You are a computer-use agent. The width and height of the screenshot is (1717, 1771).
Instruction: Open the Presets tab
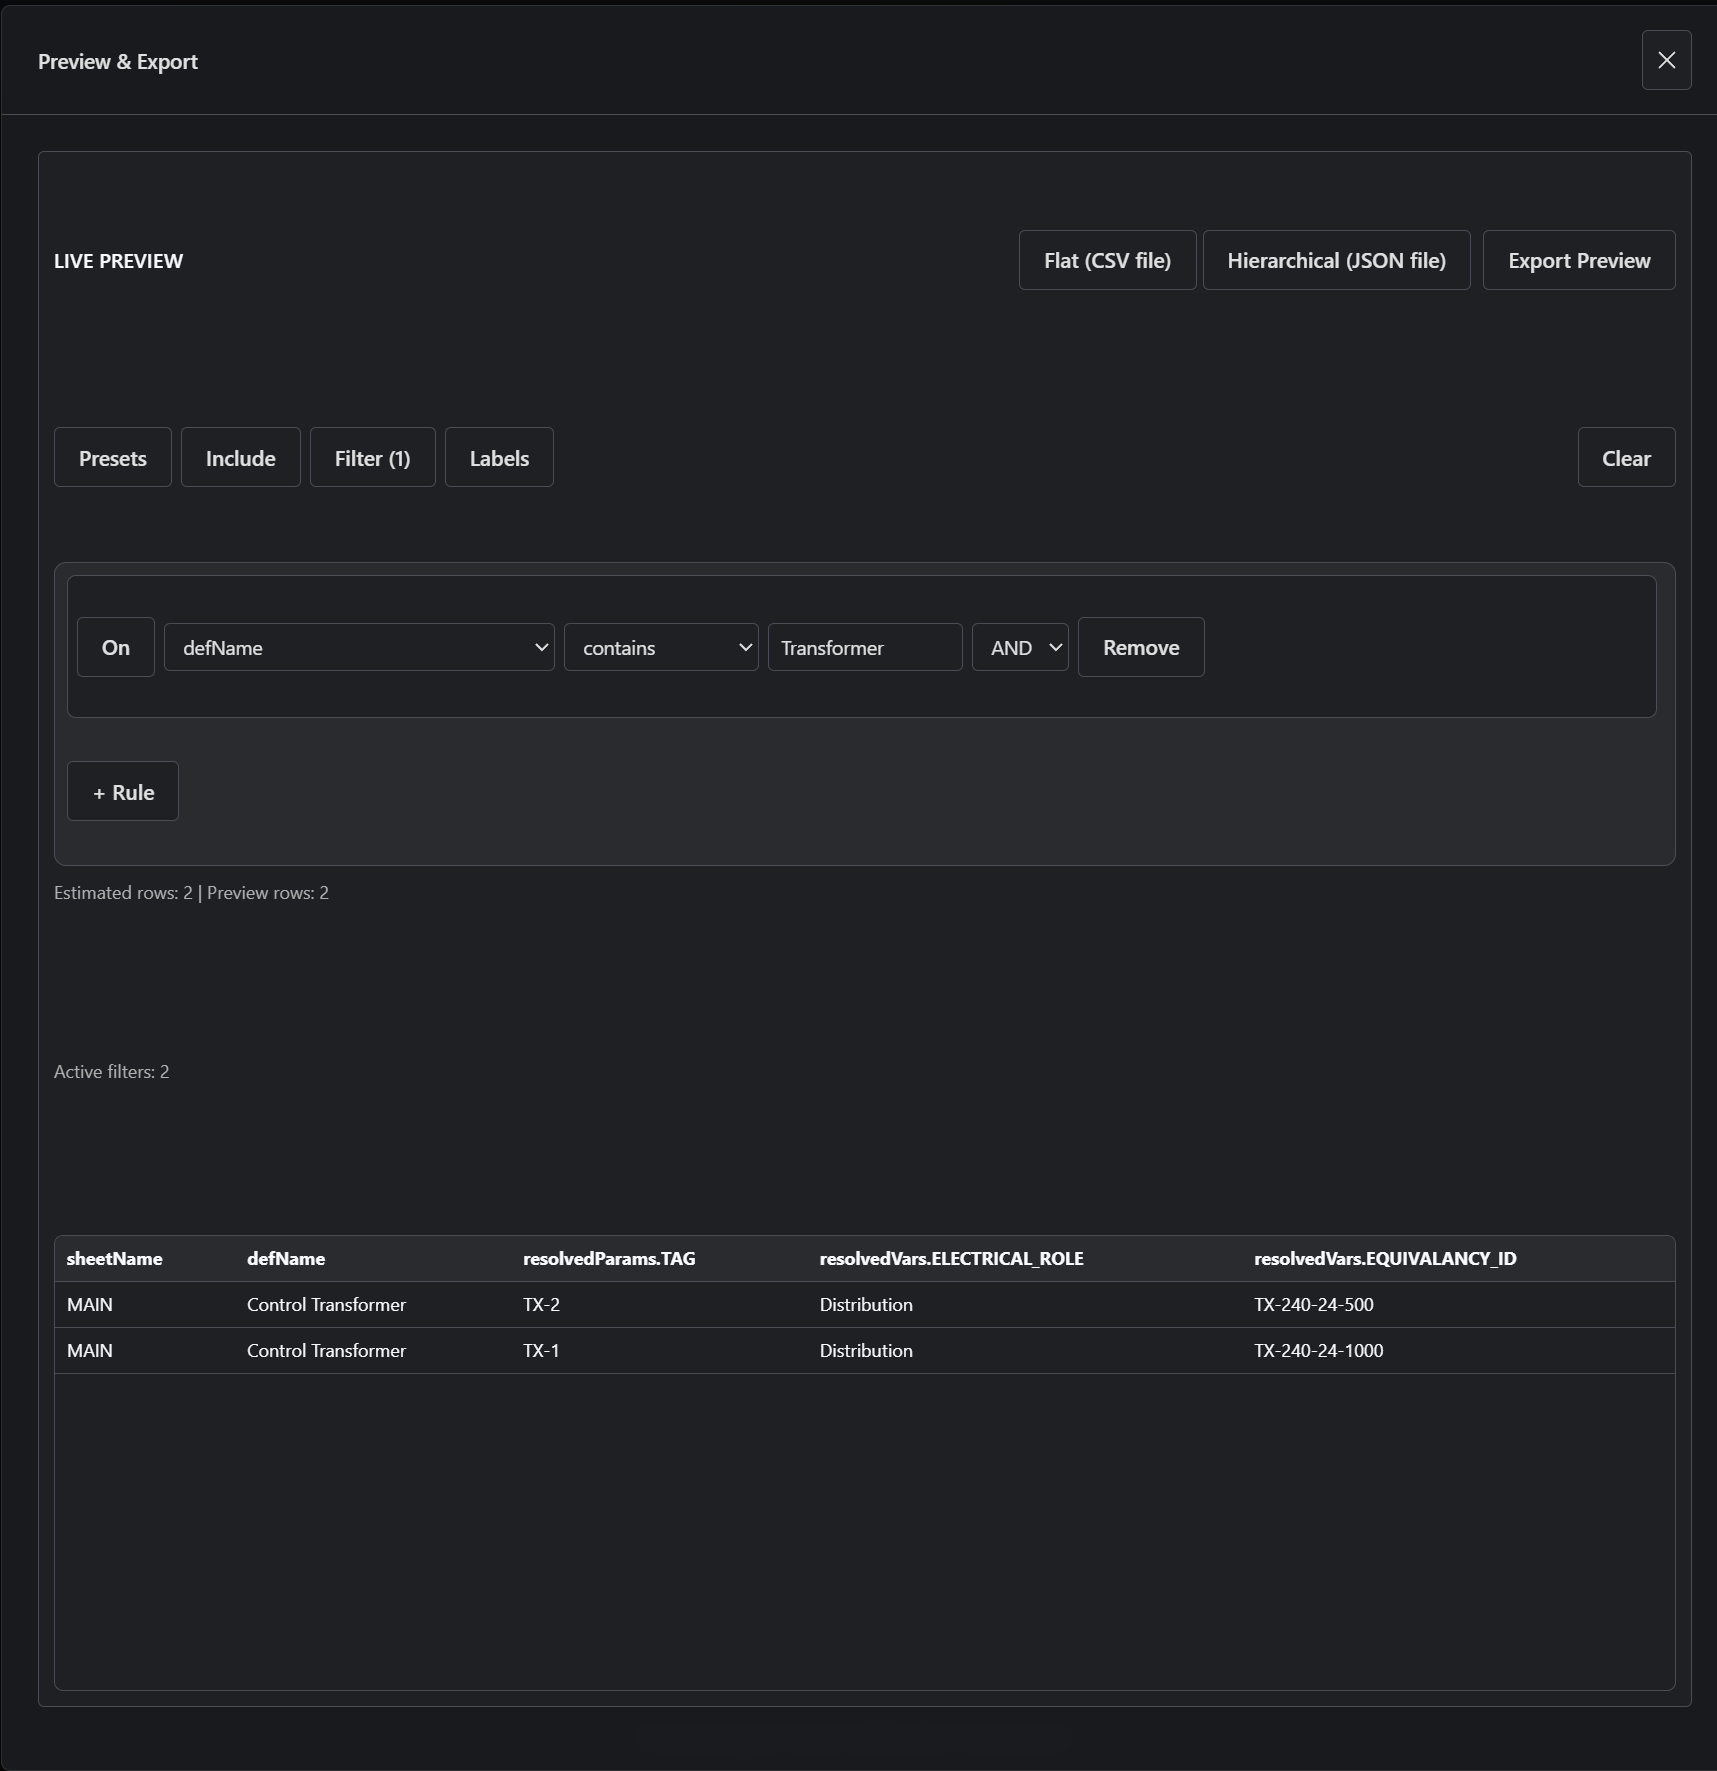[113, 458]
